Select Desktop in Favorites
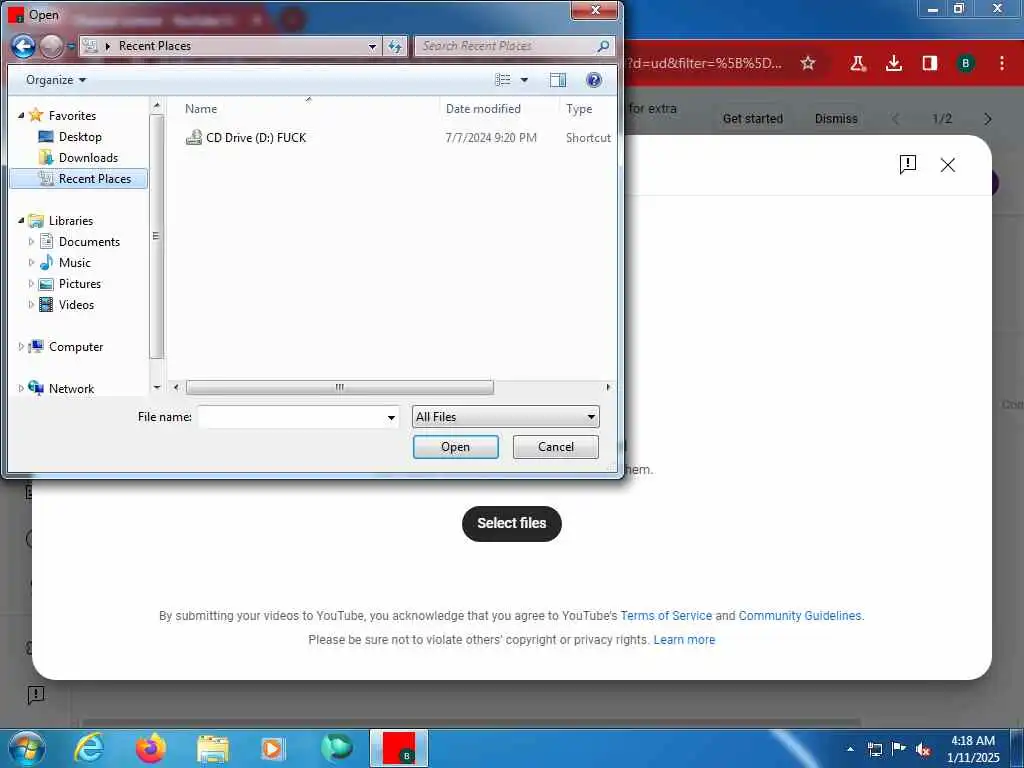 (80, 136)
